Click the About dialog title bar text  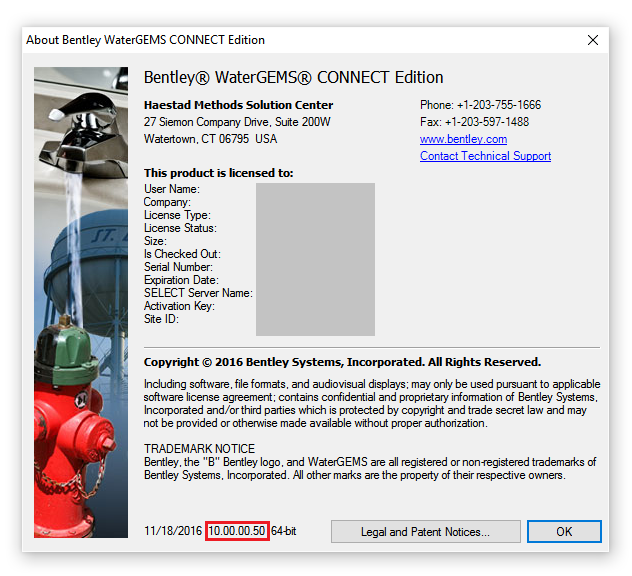tap(146, 40)
